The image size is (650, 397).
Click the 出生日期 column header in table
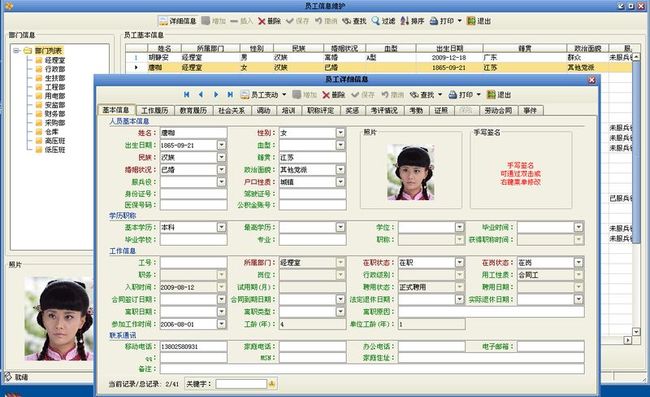pos(449,48)
